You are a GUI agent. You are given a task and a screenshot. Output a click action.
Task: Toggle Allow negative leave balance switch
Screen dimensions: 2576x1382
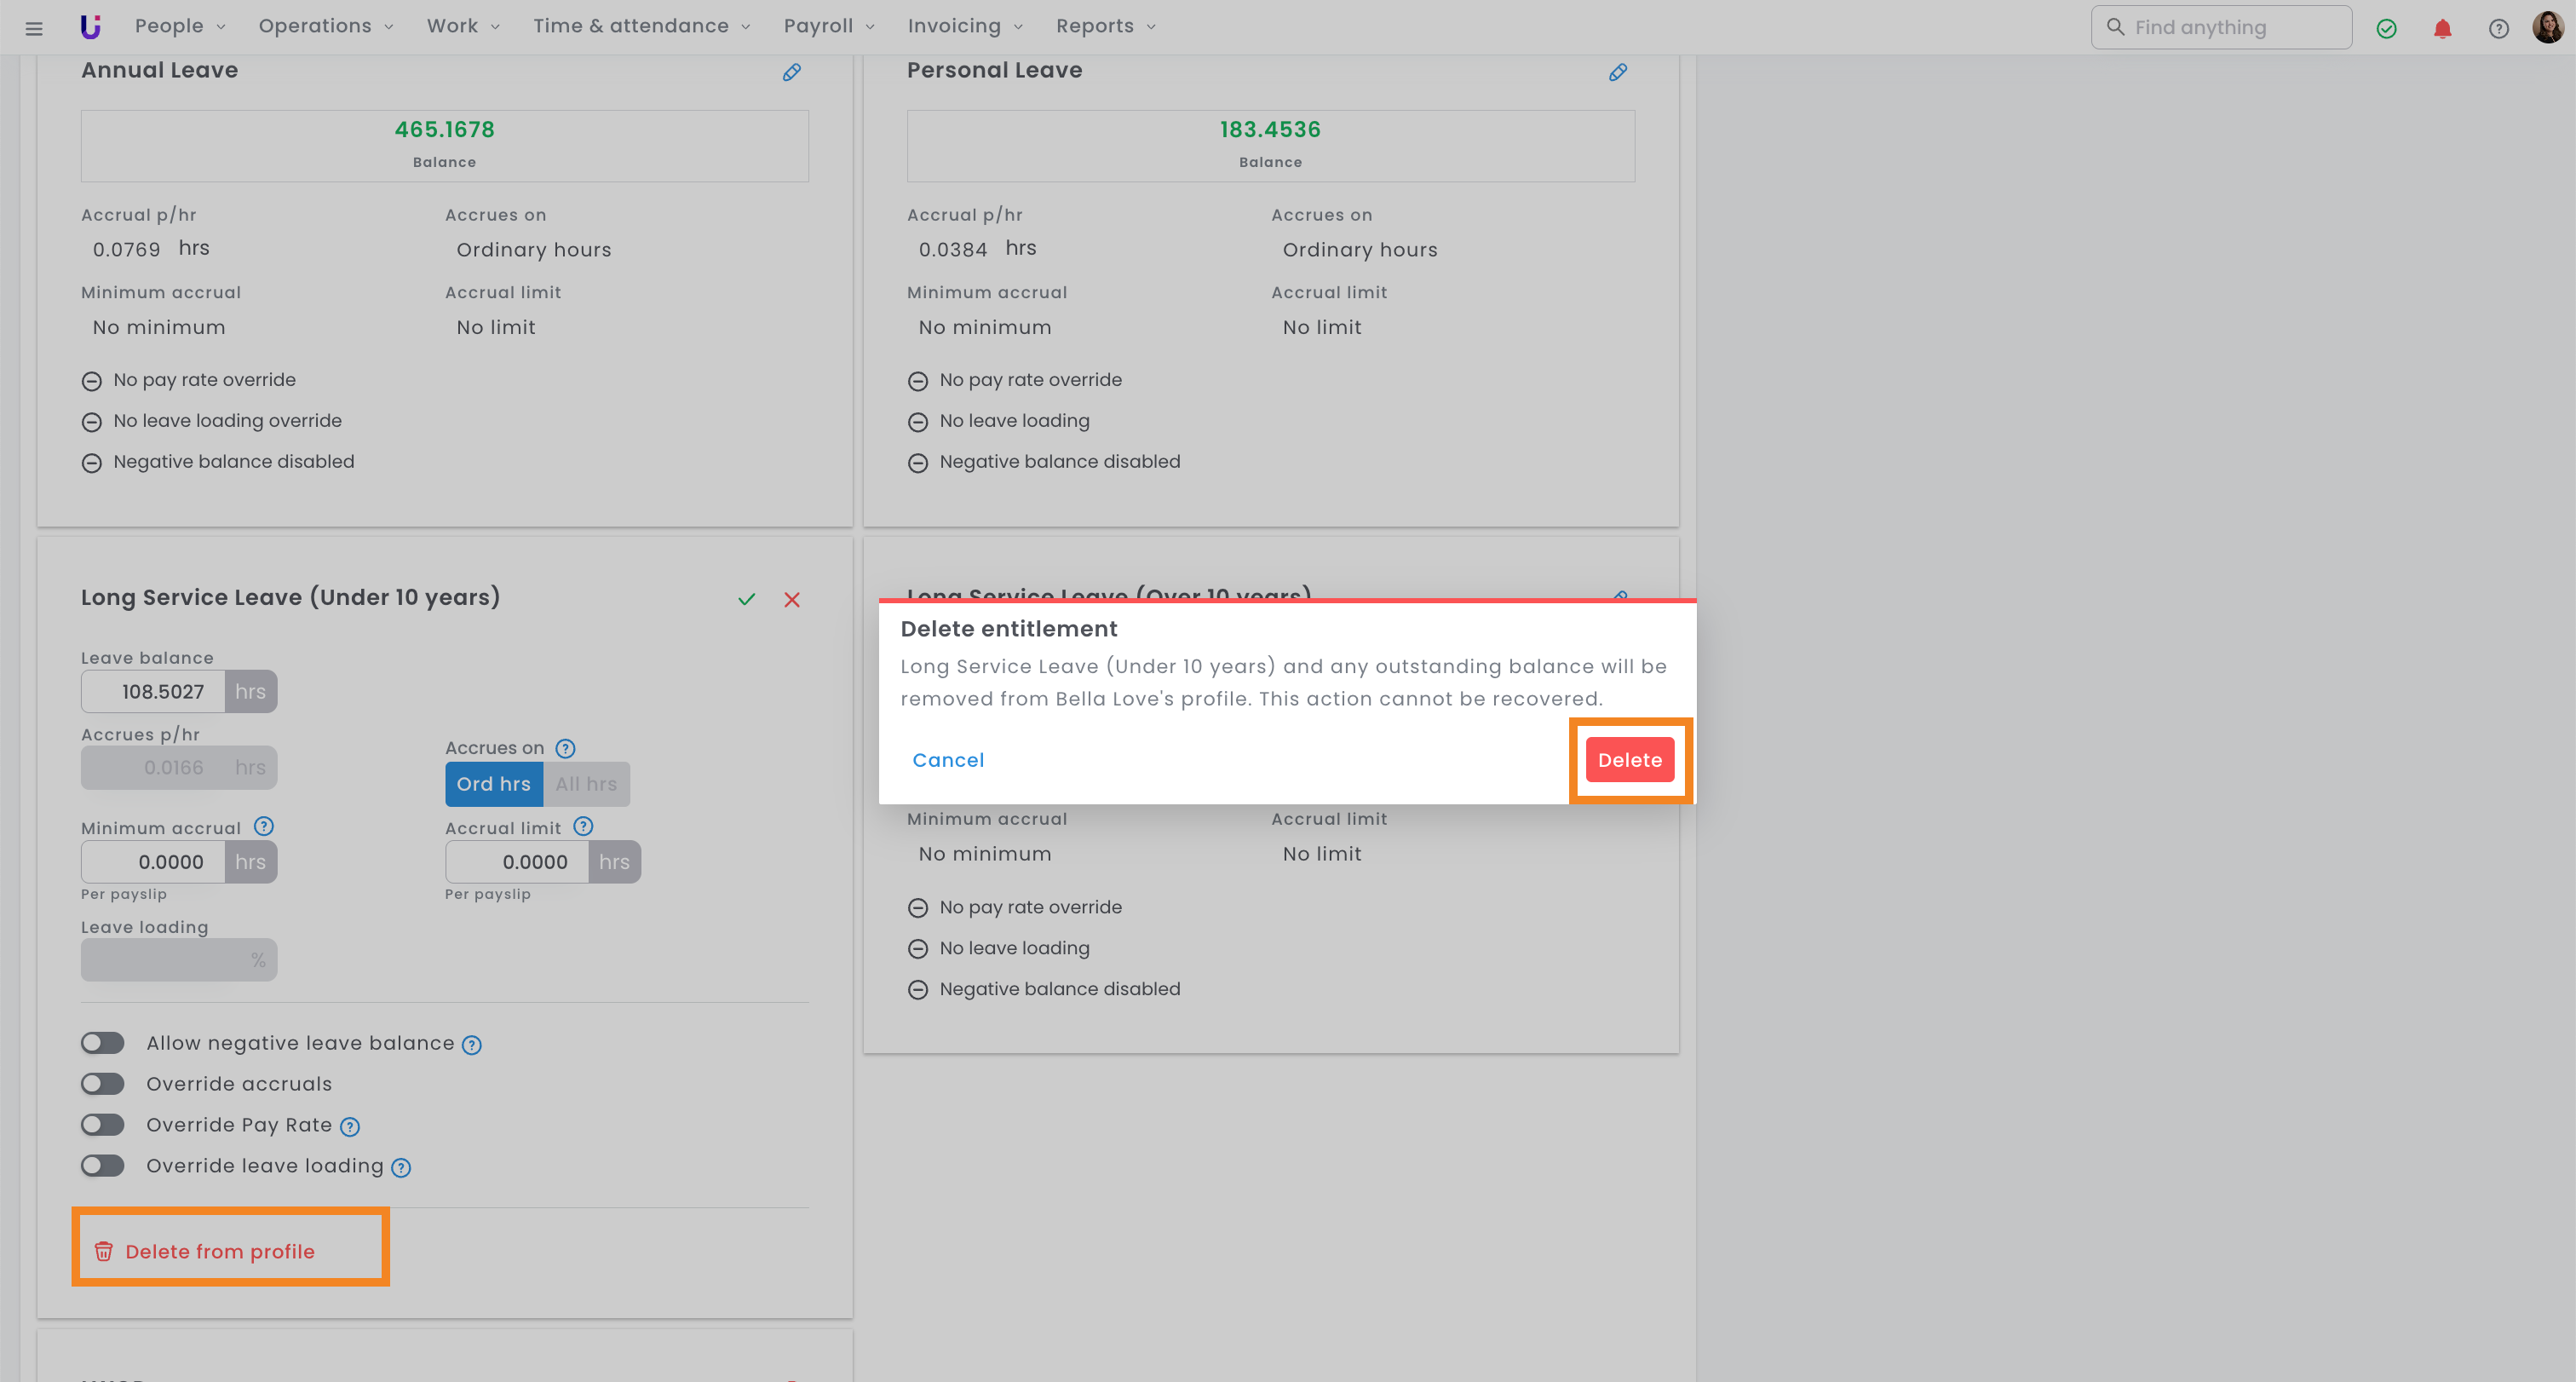pos(103,1043)
